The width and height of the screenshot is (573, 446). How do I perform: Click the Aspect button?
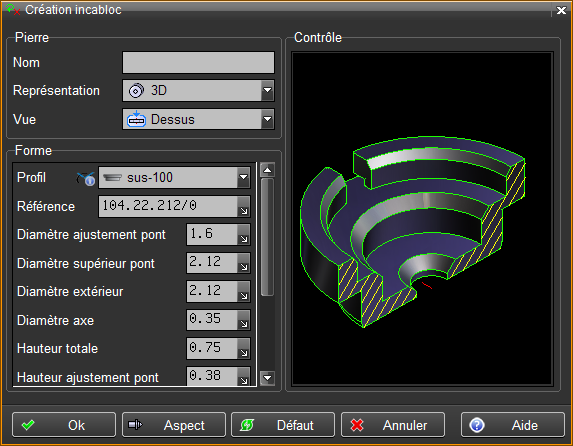[x=174, y=425]
